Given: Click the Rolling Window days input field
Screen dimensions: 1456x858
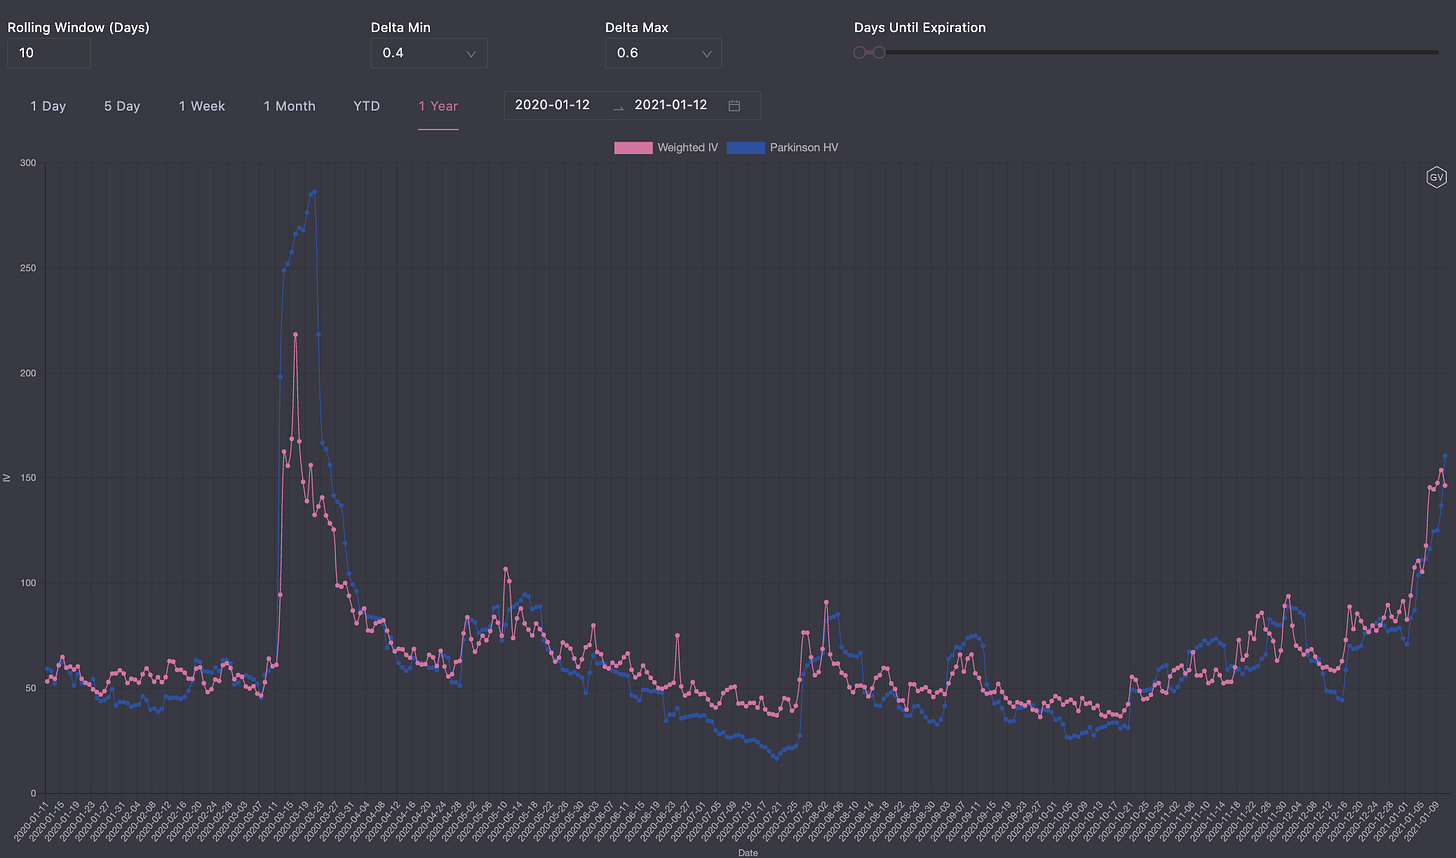Looking at the screenshot, I should coord(49,53).
